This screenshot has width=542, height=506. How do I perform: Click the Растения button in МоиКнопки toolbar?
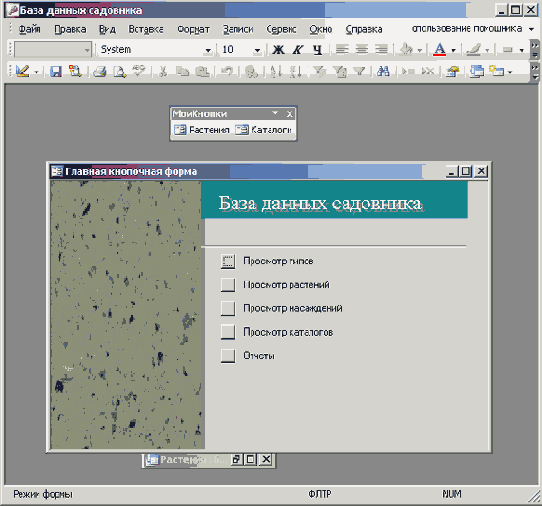coord(202,130)
